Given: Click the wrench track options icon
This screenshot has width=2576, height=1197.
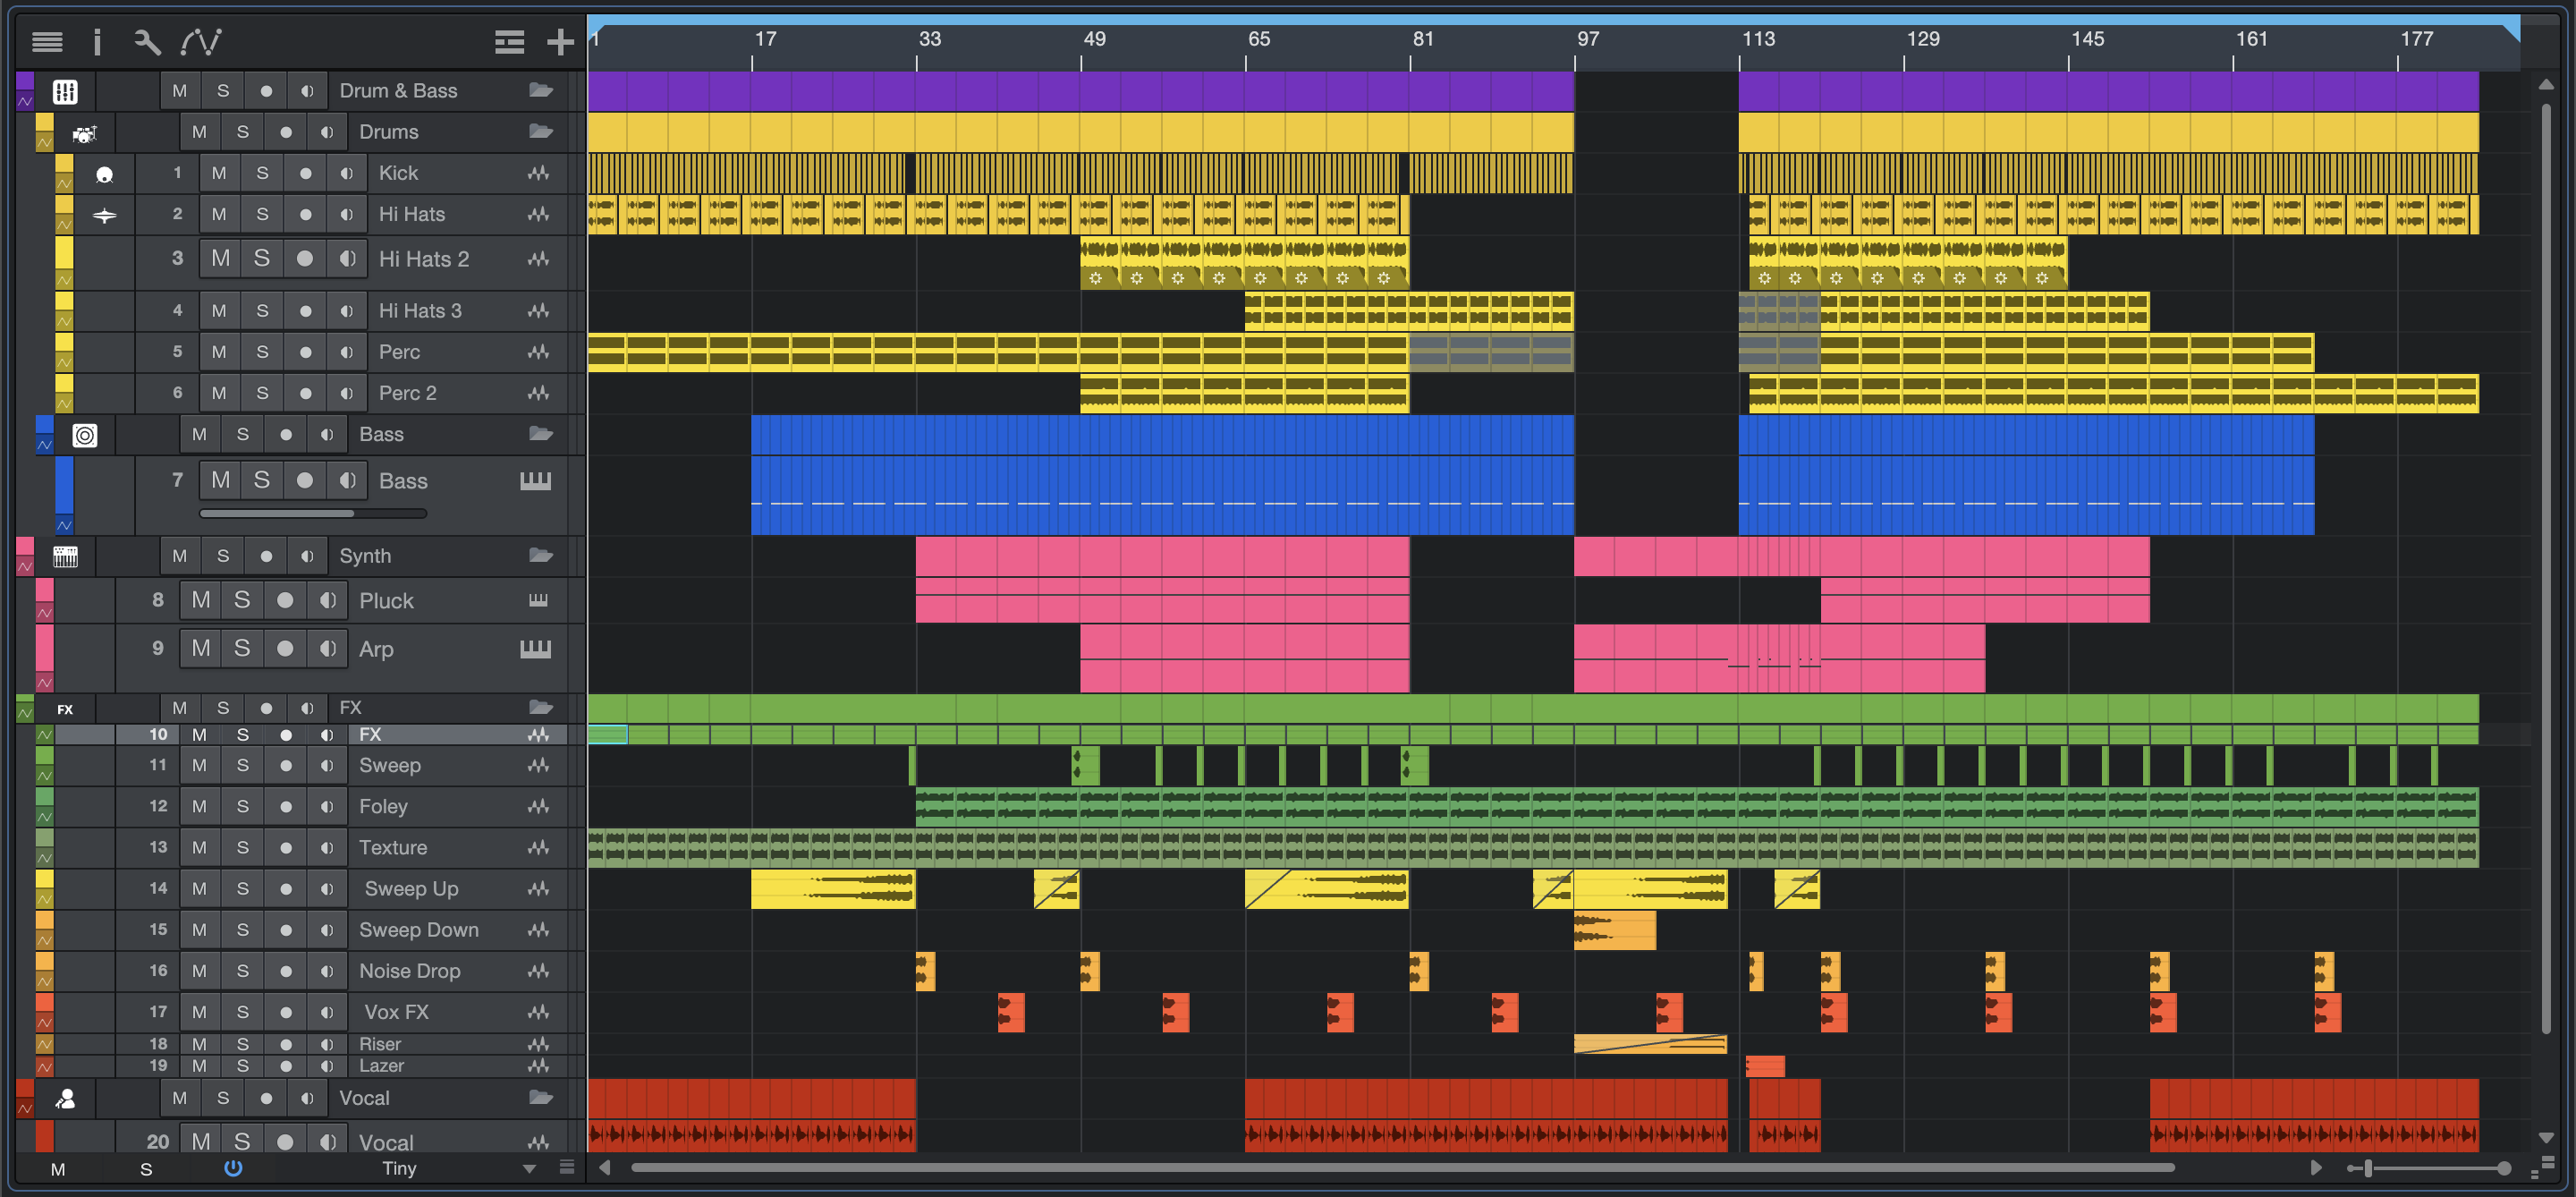Looking at the screenshot, I should 147,41.
